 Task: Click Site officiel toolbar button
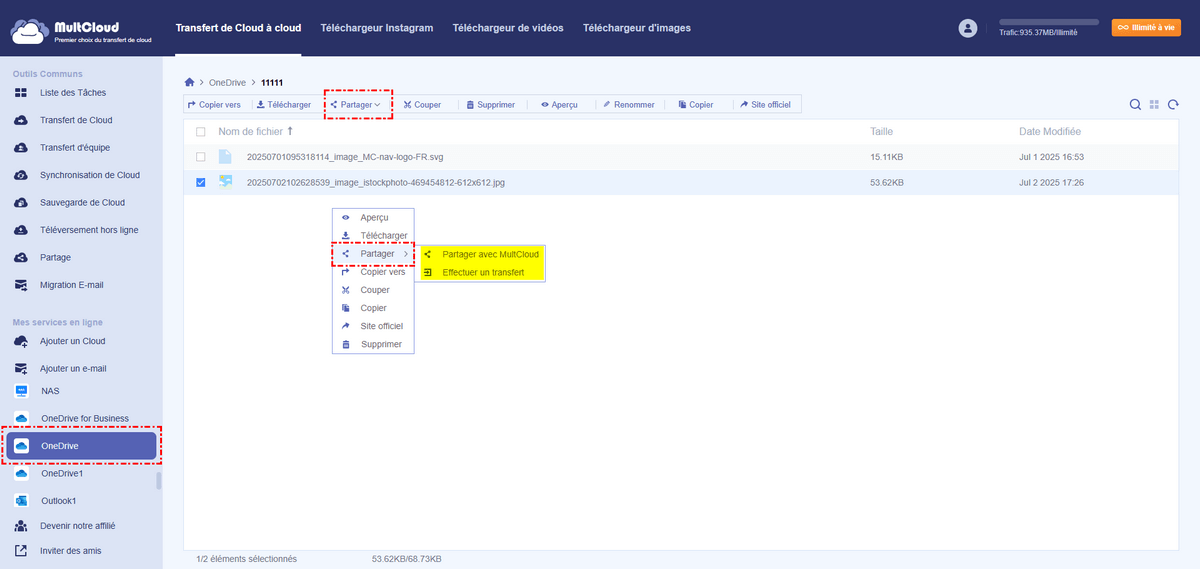click(x=766, y=104)
